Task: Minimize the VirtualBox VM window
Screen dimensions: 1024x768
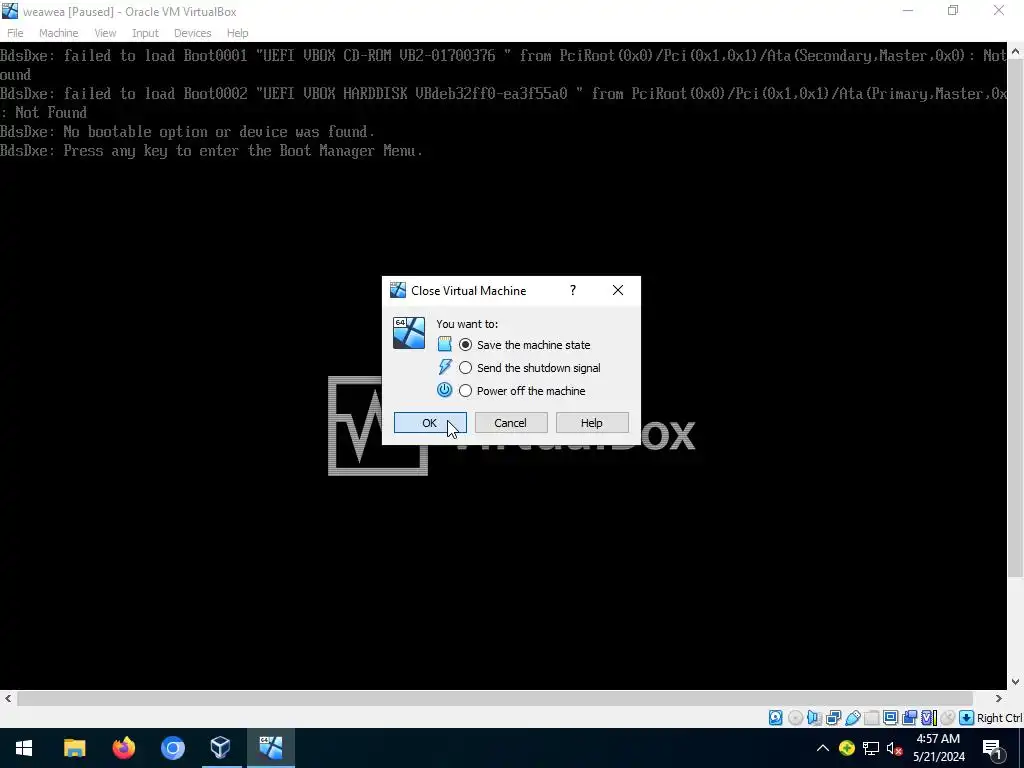Action: (908, 11)
